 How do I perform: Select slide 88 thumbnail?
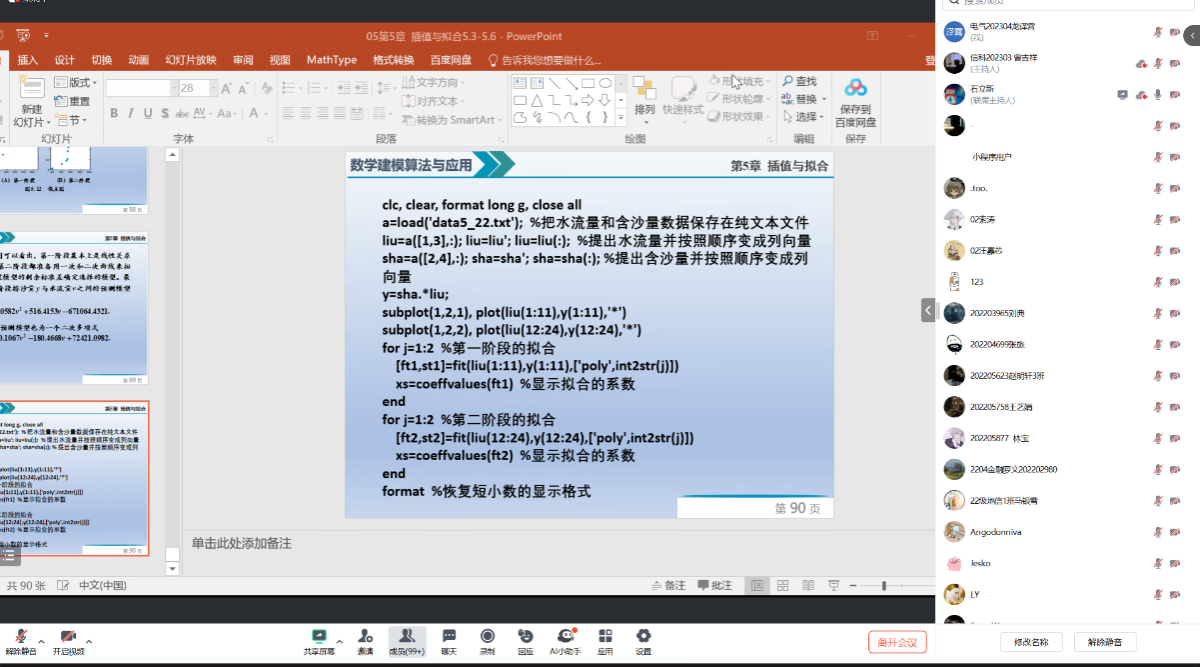pyautogui.click(x=74, y=180)
